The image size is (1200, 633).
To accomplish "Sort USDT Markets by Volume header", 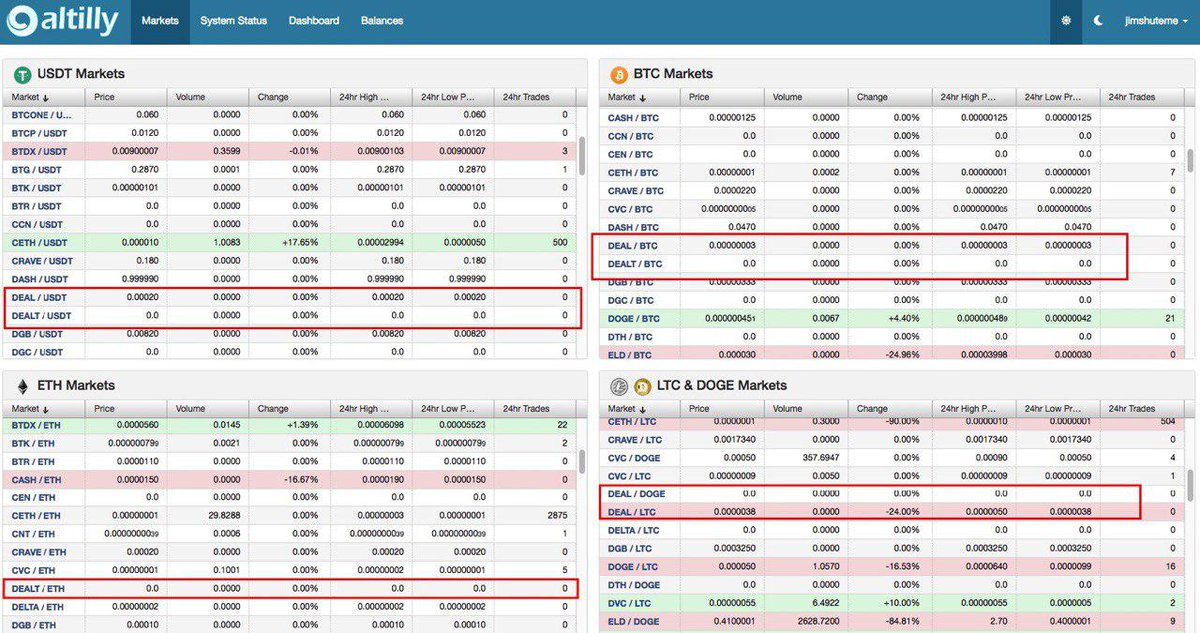I will 209,97.
